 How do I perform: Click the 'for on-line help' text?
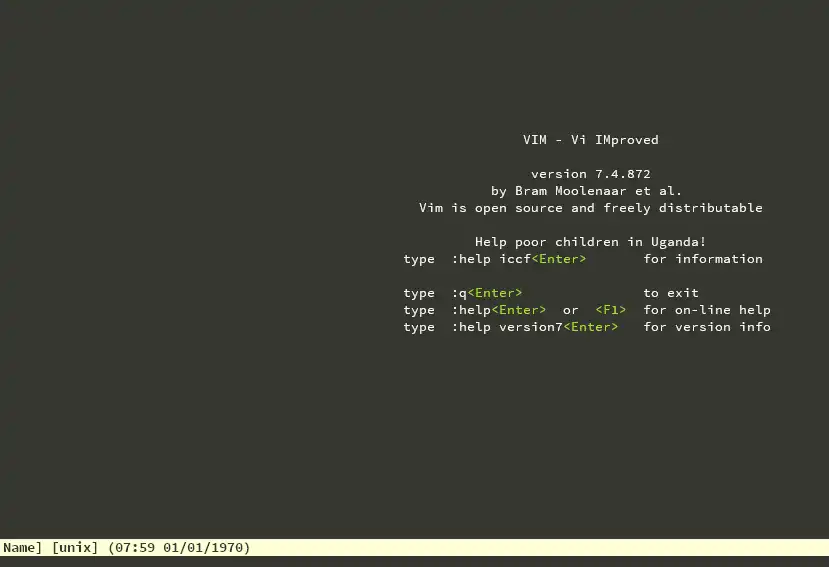(x=707, y=310)
